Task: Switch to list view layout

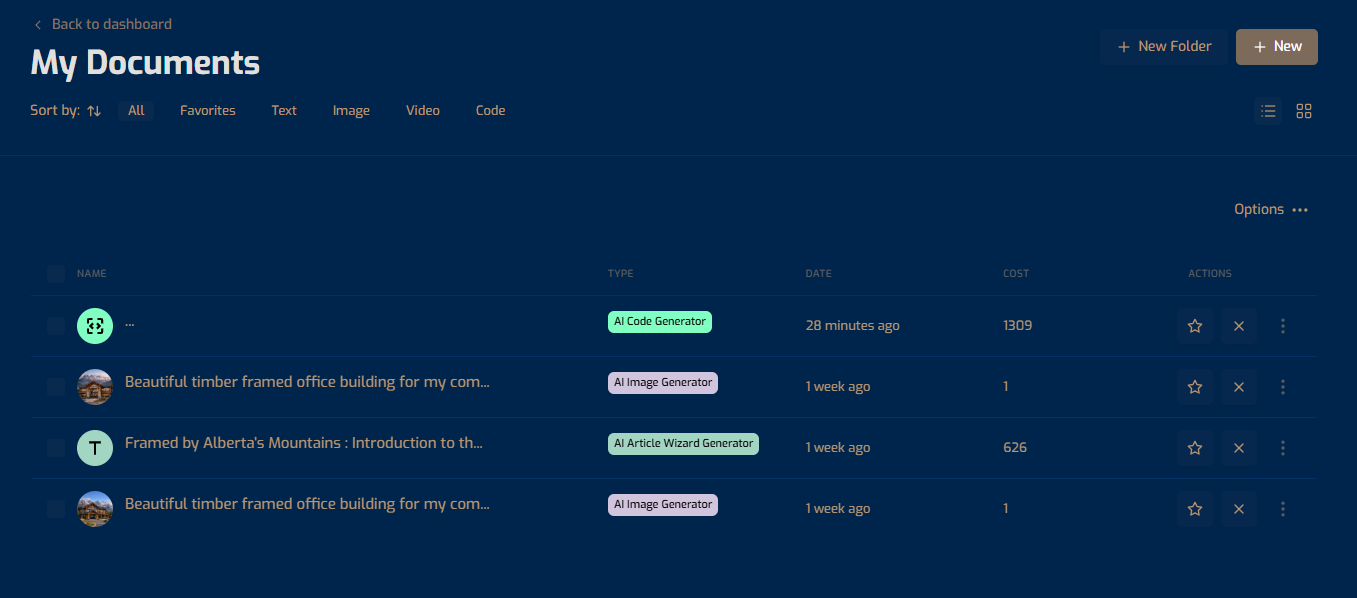Action: click(x=1268, y=111)
